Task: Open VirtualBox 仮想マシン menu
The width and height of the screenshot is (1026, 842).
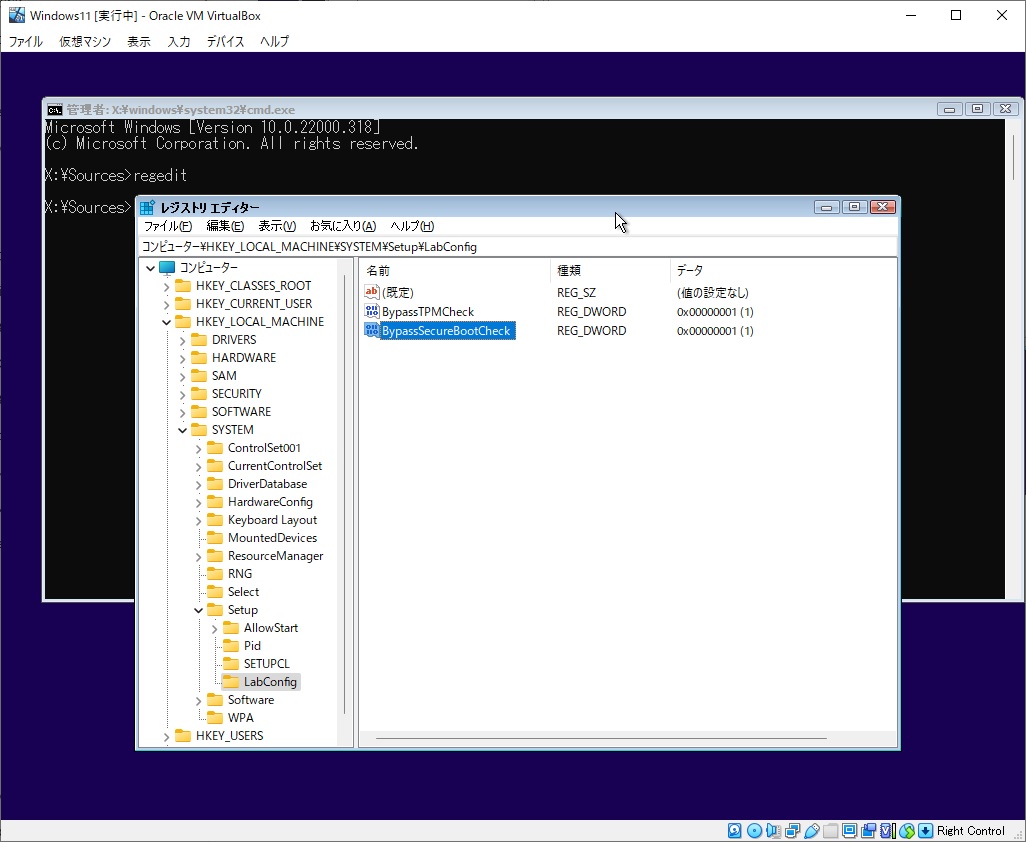Action: pyautogui.click(x=85, y=41)
